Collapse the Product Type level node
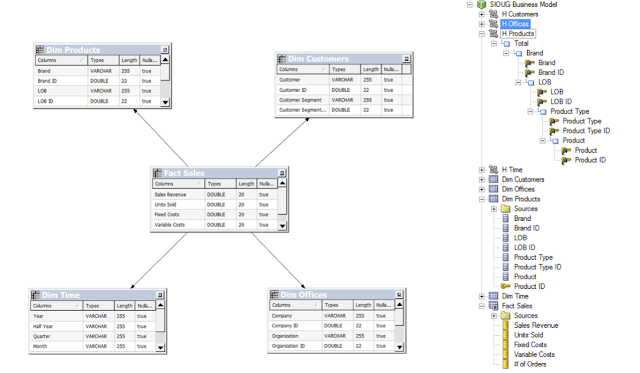This screenshot has height=373, width=640. [530, 111]
